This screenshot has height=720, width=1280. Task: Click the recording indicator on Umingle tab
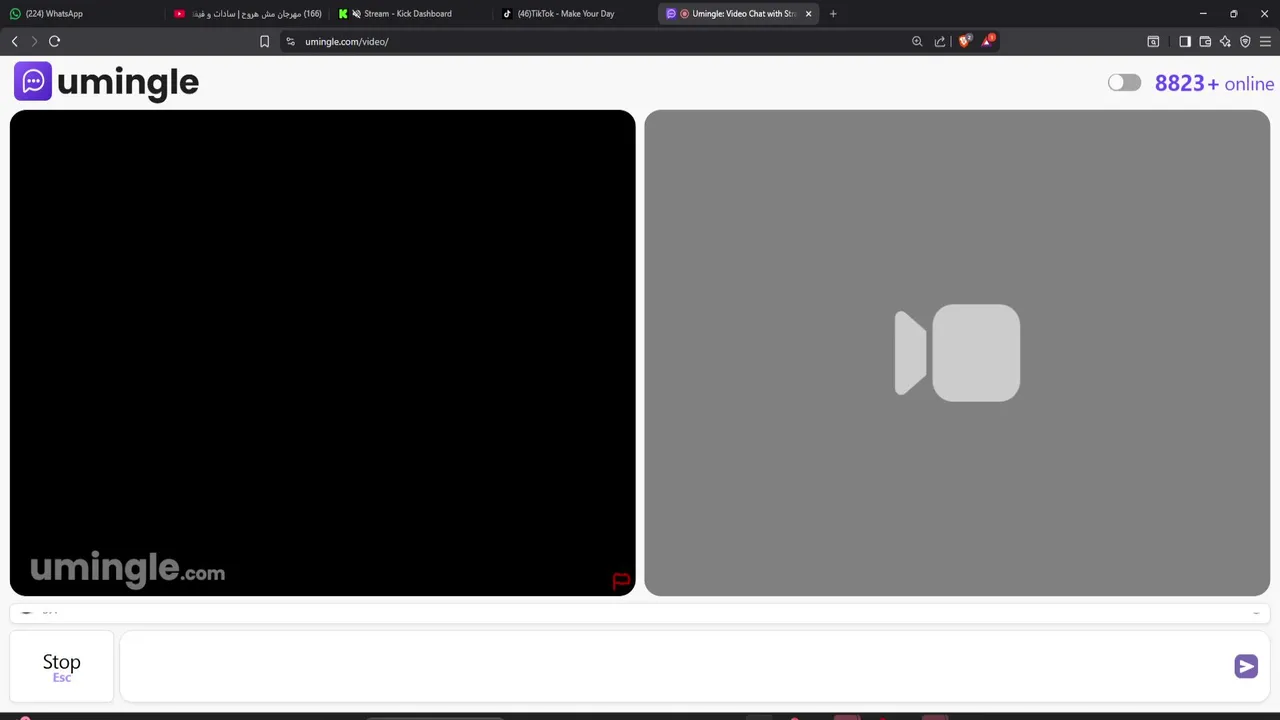coord(684,14)
